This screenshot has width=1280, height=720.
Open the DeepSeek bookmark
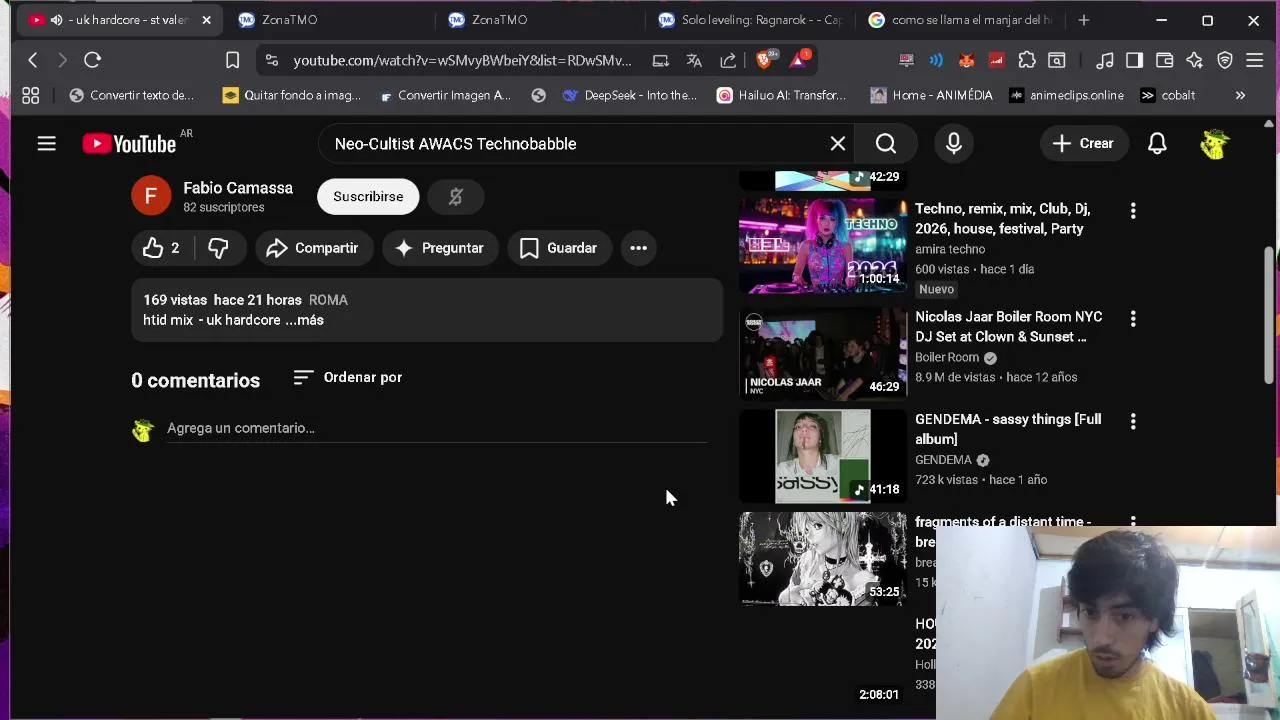pos(629,95)
